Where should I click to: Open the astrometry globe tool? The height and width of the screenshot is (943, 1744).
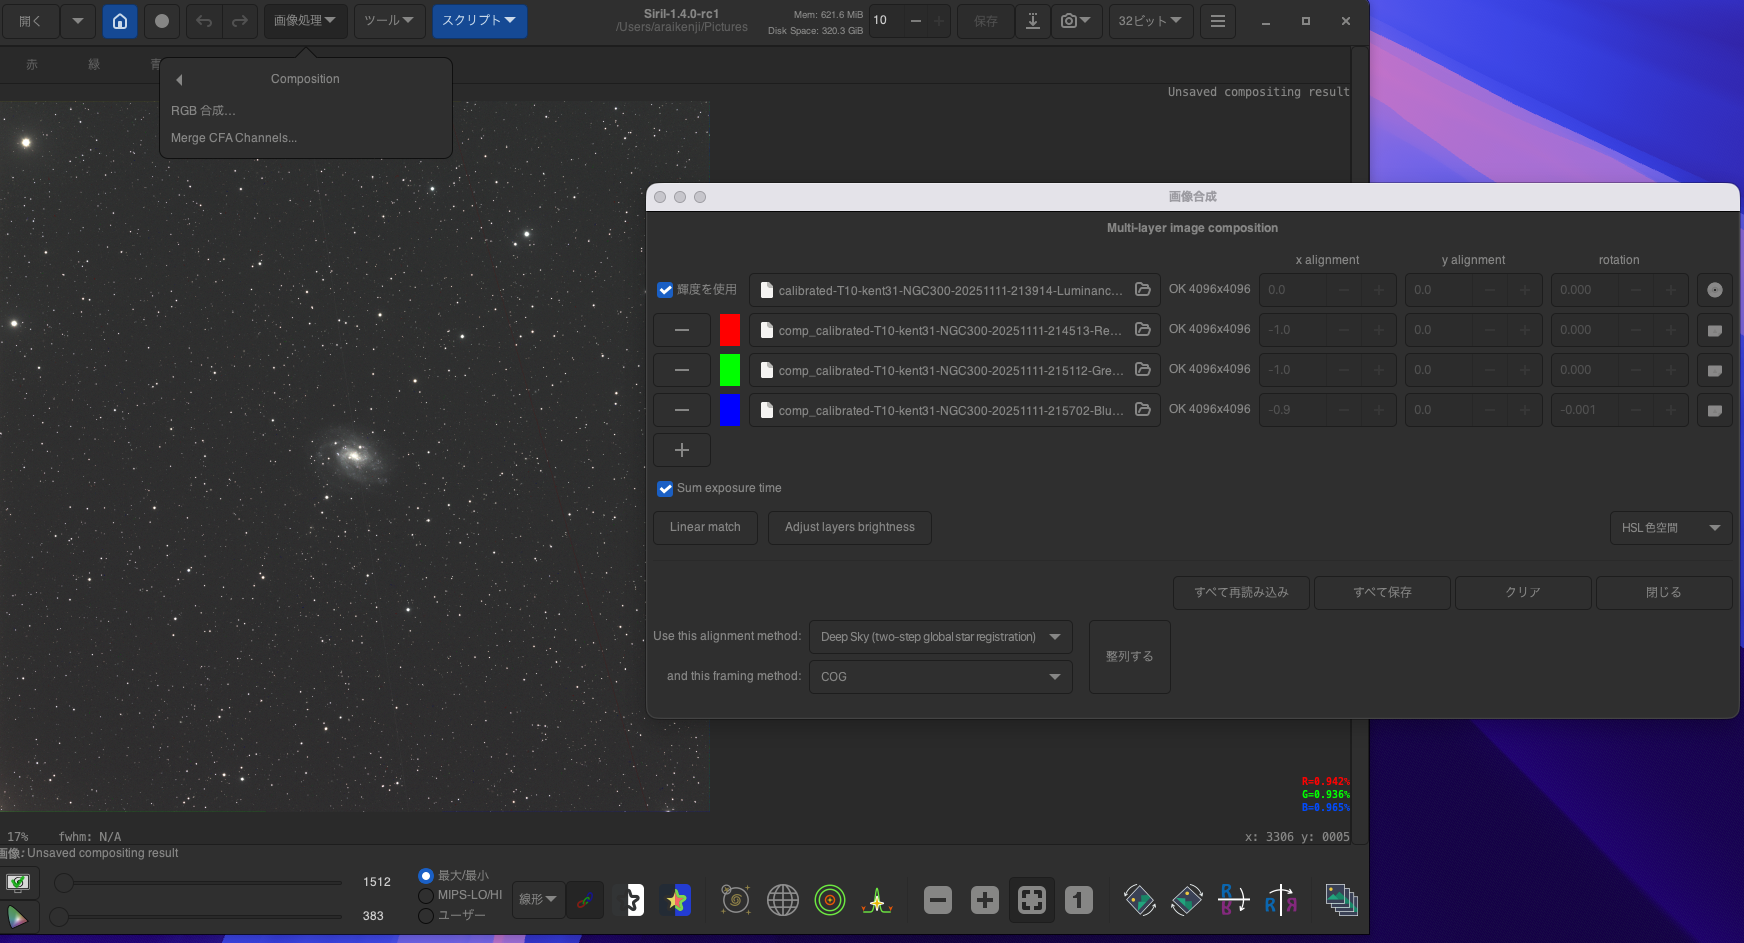782,900
